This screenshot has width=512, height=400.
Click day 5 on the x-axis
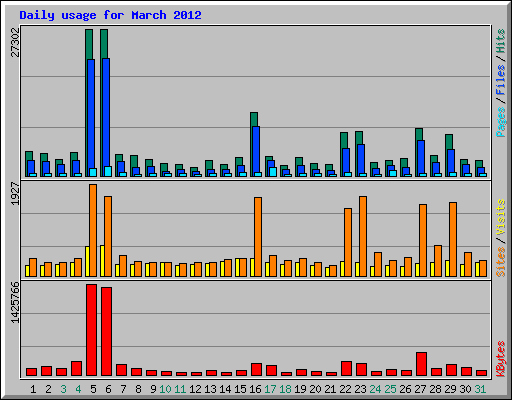pyautogui.click(x=93, y=389)
